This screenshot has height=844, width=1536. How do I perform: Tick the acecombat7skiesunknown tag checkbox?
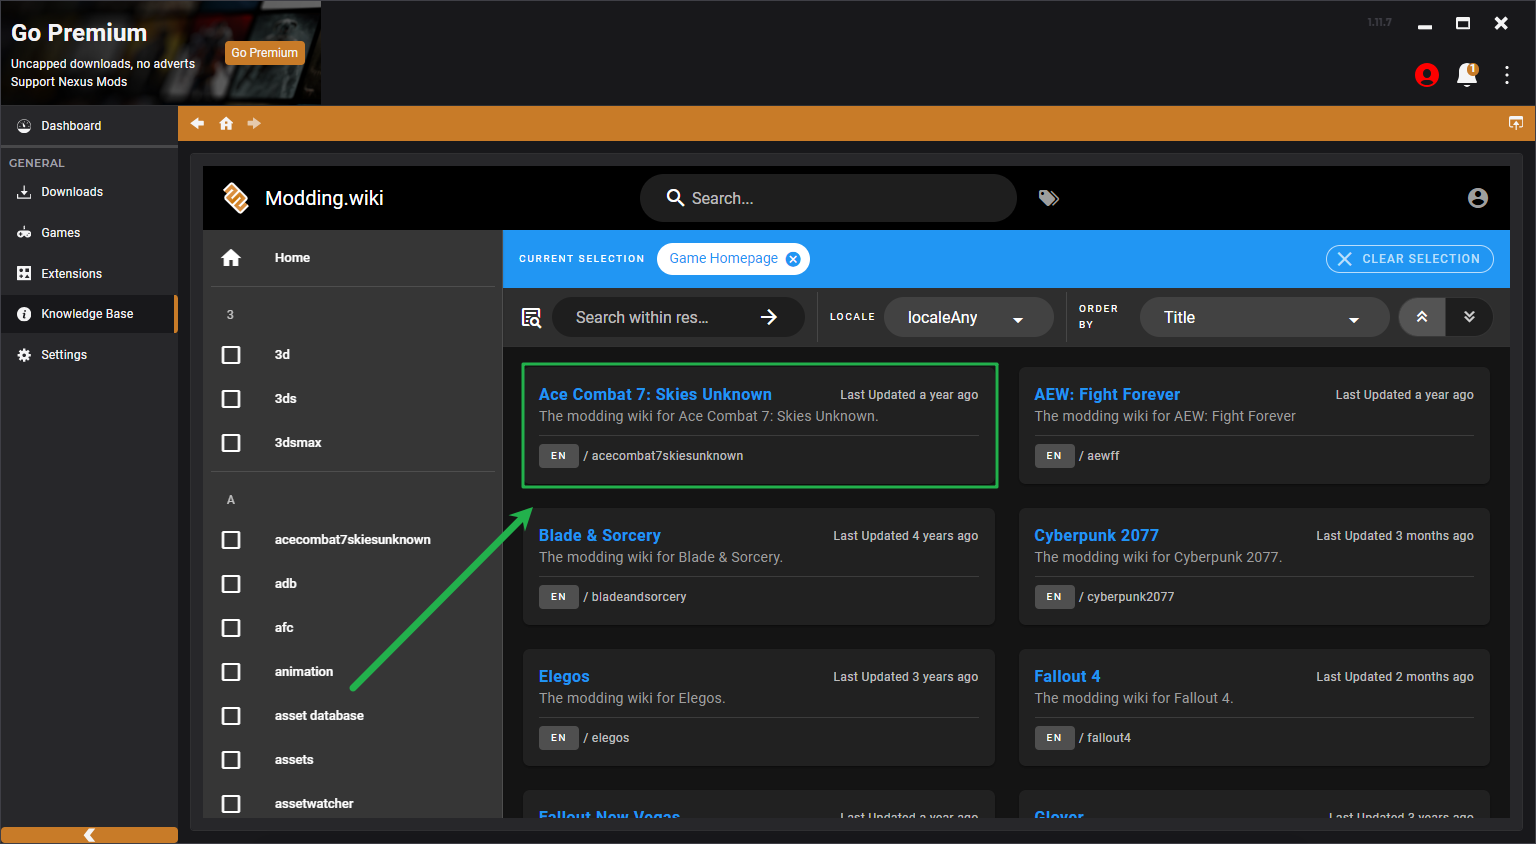coord(231,540)
